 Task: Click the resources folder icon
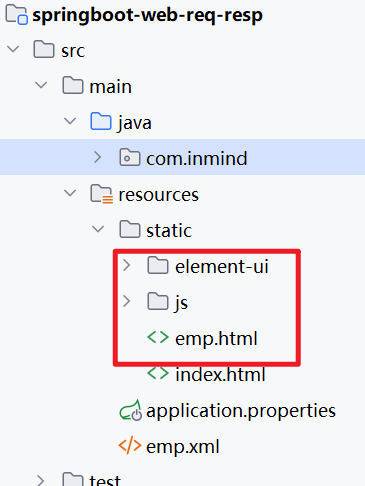click(x=101, y=194)
